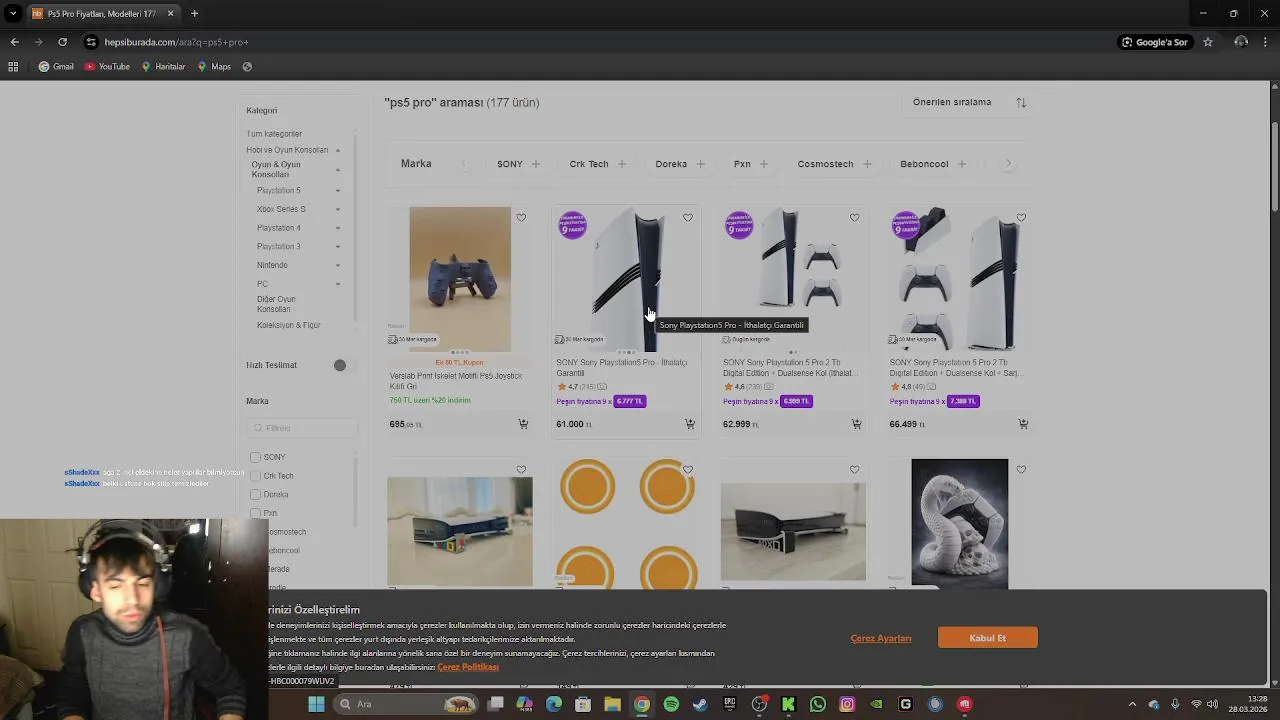This screenshot has width=1280, height=720.
Task: Collapse the Hobi ve Oyun Konsolları category
Action: 338,150
